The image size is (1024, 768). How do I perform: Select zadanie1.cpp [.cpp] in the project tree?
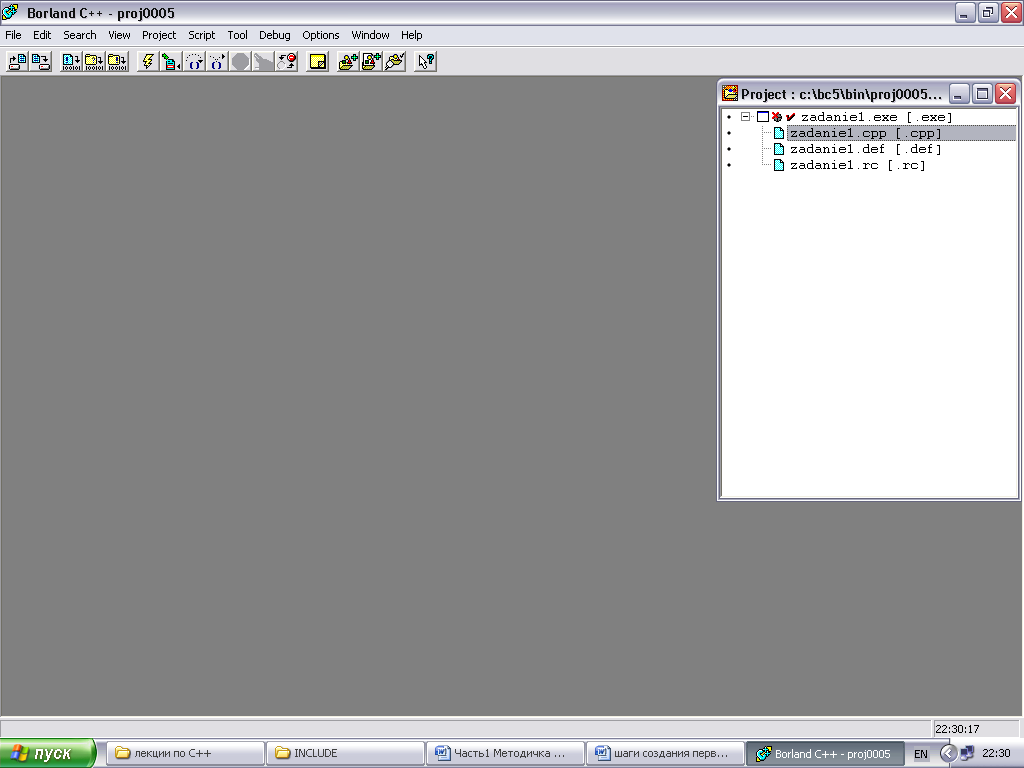tap(865, 133)
